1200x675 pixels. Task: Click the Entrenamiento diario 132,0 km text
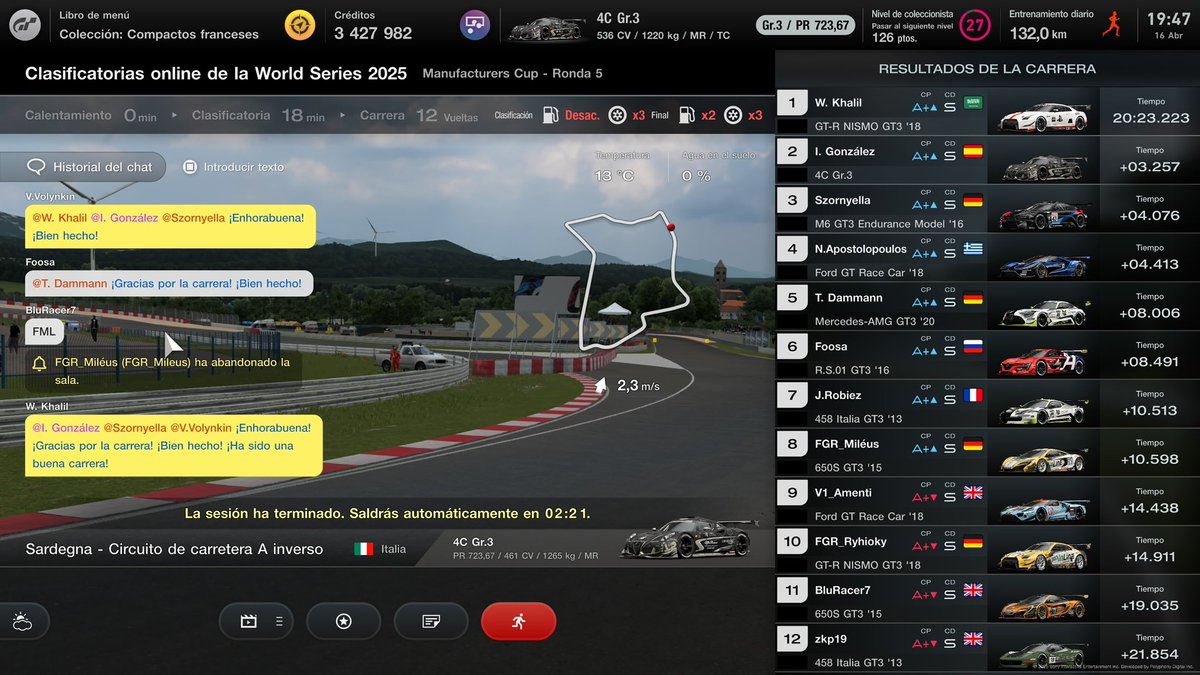point(1050,26)
